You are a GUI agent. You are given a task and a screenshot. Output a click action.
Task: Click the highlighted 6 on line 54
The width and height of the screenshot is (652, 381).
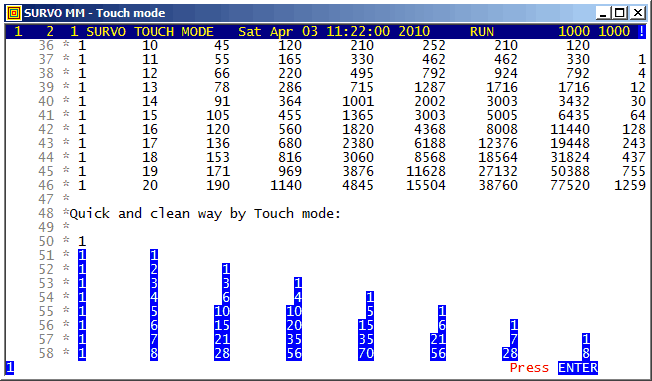coord(226,297)
